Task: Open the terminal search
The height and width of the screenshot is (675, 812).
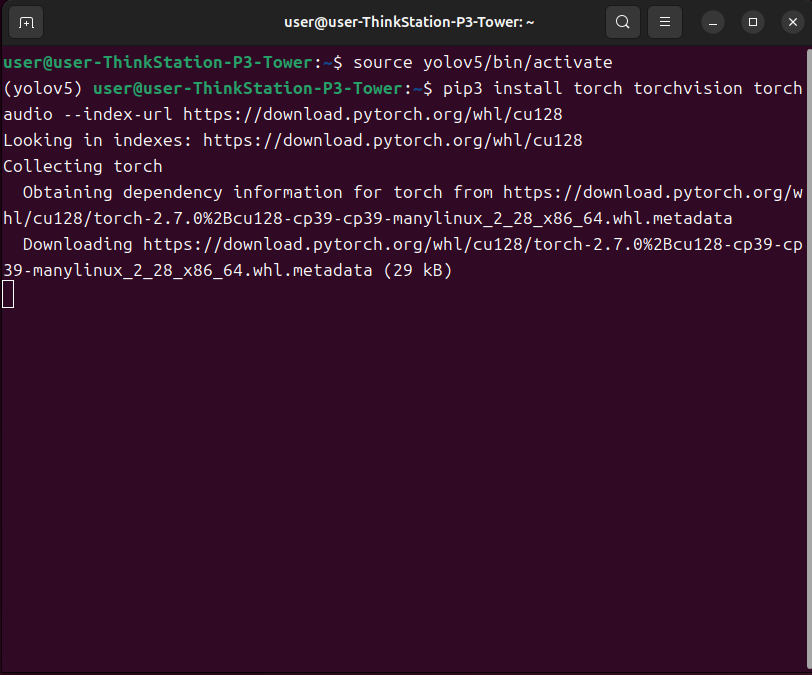Action: 623,22
